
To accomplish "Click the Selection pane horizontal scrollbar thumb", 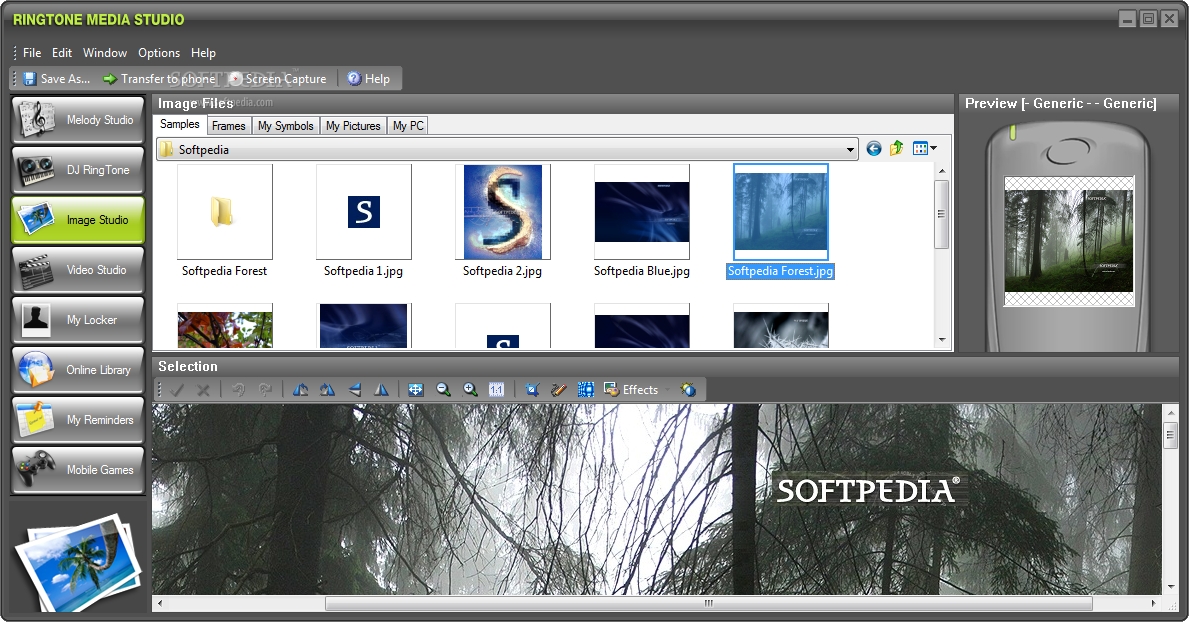I will click(x=708, y=604).
